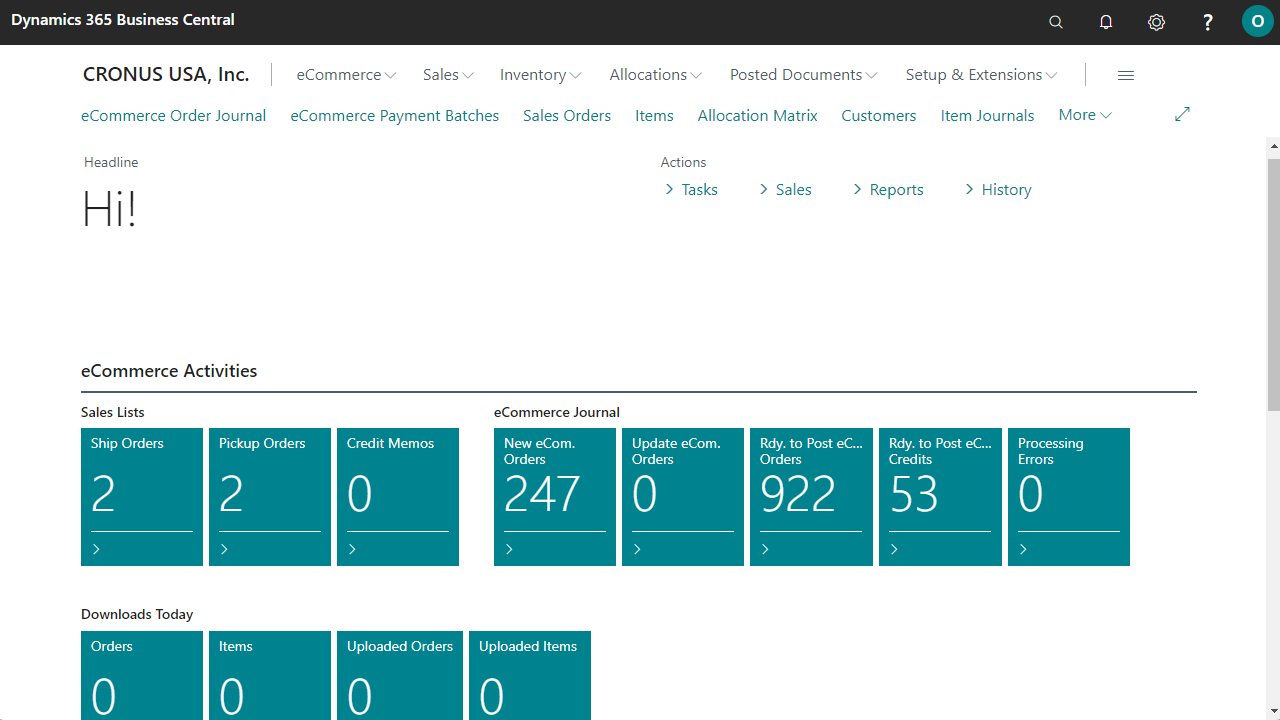The width and height of the screenshot is (1280, 720).
Task: Open the user account avatar
Action: 1257,22
